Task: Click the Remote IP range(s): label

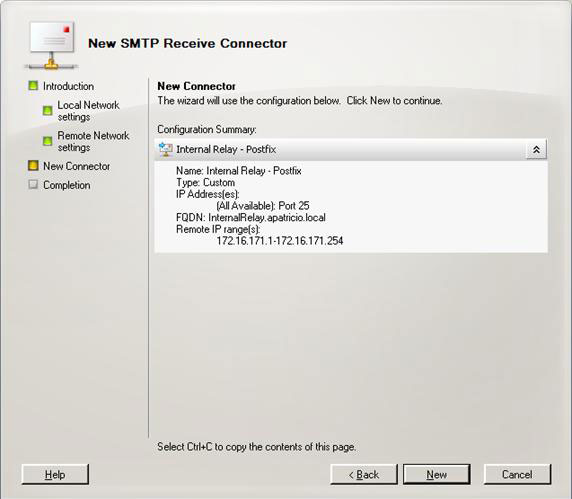Action: [x=218, y=229]
